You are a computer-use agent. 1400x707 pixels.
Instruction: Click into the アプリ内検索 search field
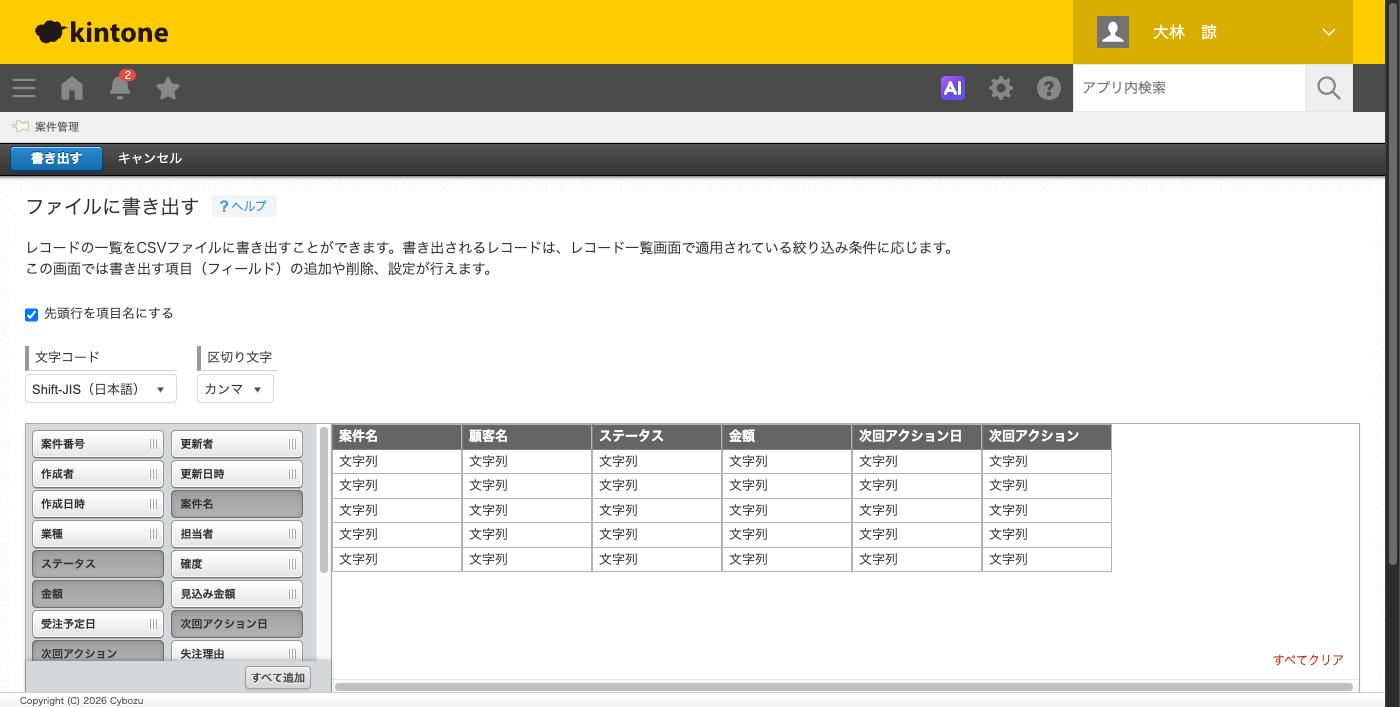[1189, 88]
